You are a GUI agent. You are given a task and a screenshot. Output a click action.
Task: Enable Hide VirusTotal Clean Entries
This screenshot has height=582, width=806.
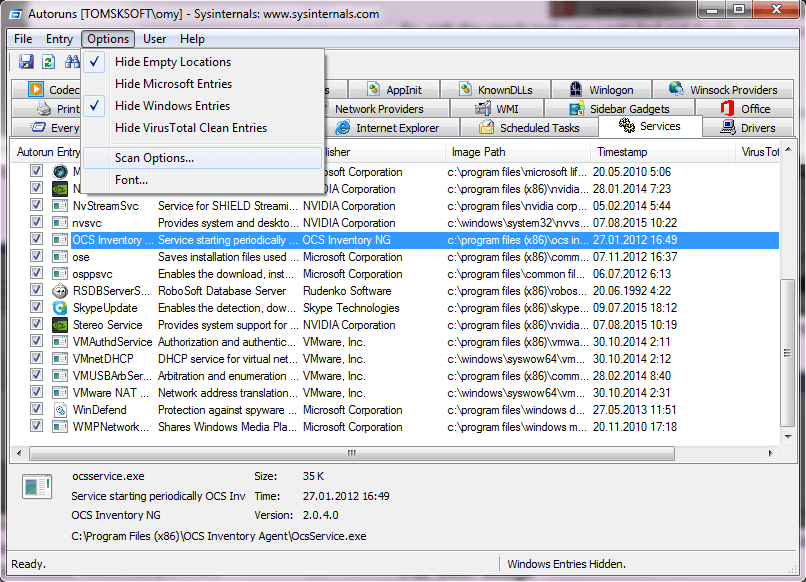pyautogui.click(x=203, y=128)
